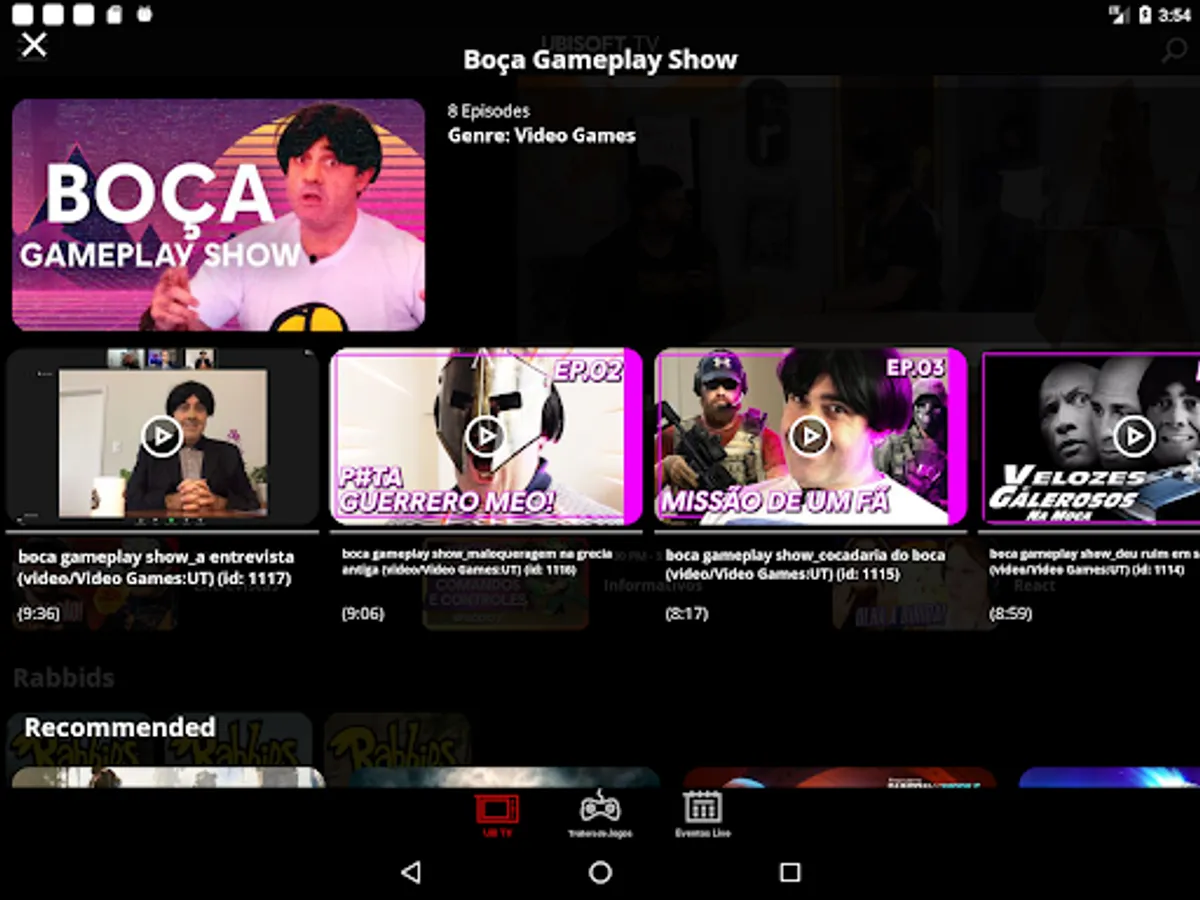This screenshot has width=1200, height=900.
Task: Click the 'Boça Gameplay Show' header title
Action: (x=600, y=59)
